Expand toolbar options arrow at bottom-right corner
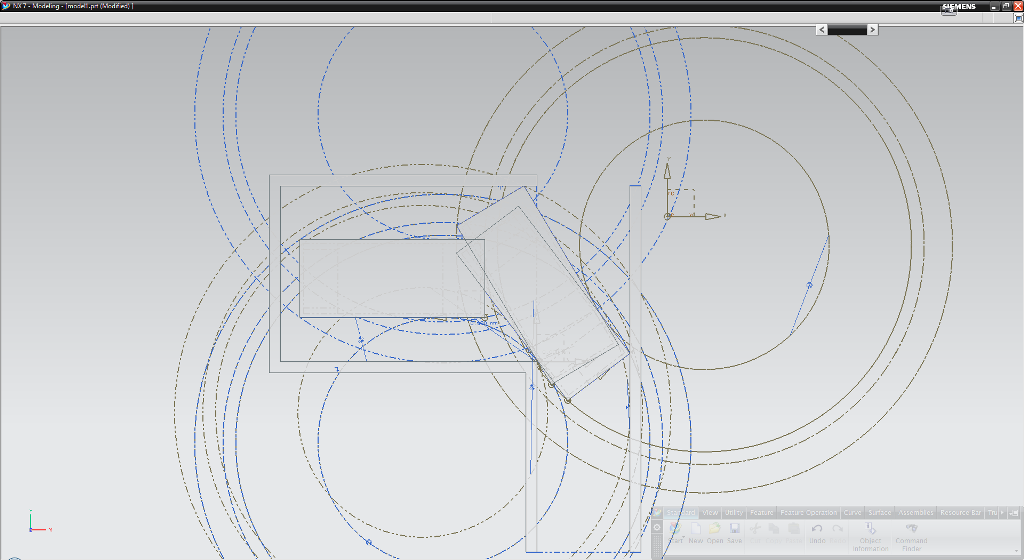1024x560 pixels. click(x=1017, y=551)
